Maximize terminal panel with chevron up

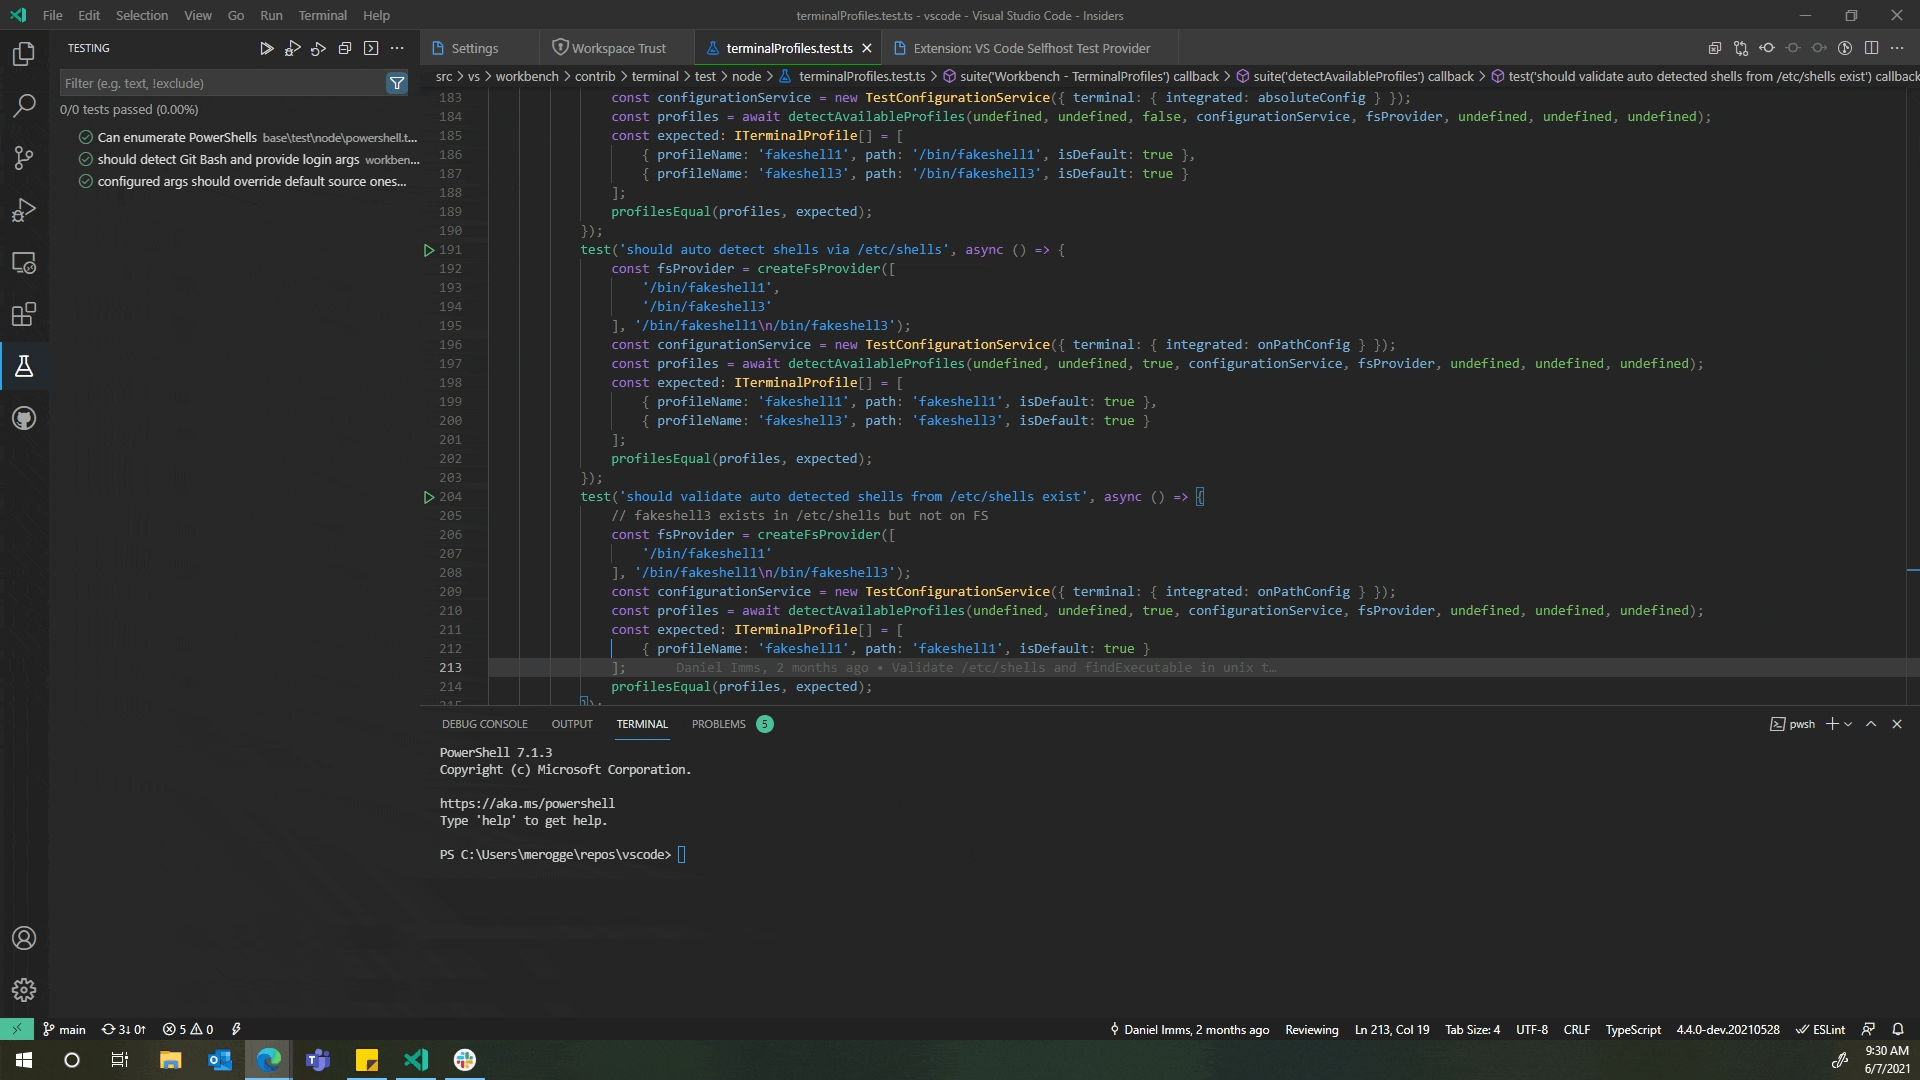pyautogui.click(x=1871, y=724)
